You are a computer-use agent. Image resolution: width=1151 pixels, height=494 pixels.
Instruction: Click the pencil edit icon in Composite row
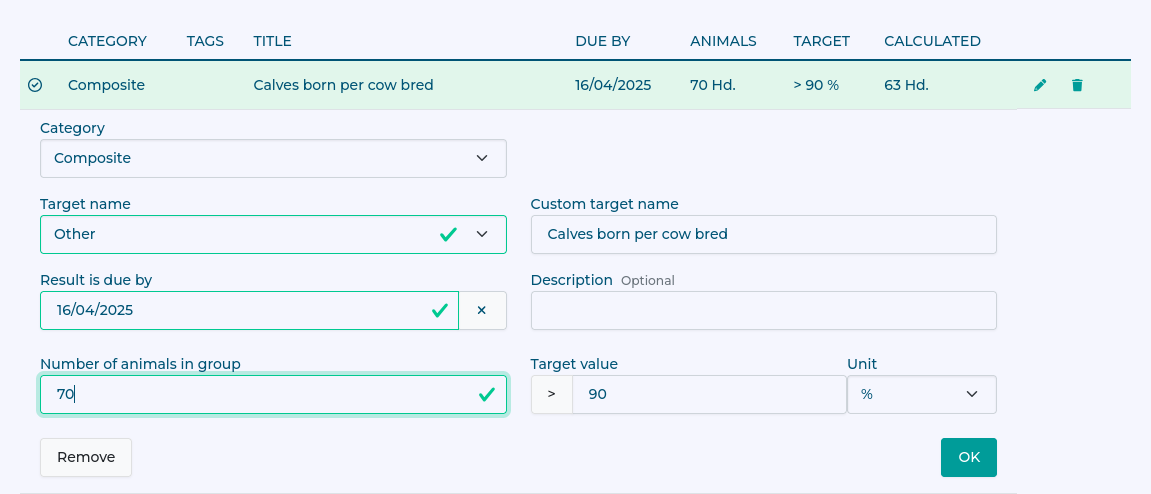coord(1040,85)
